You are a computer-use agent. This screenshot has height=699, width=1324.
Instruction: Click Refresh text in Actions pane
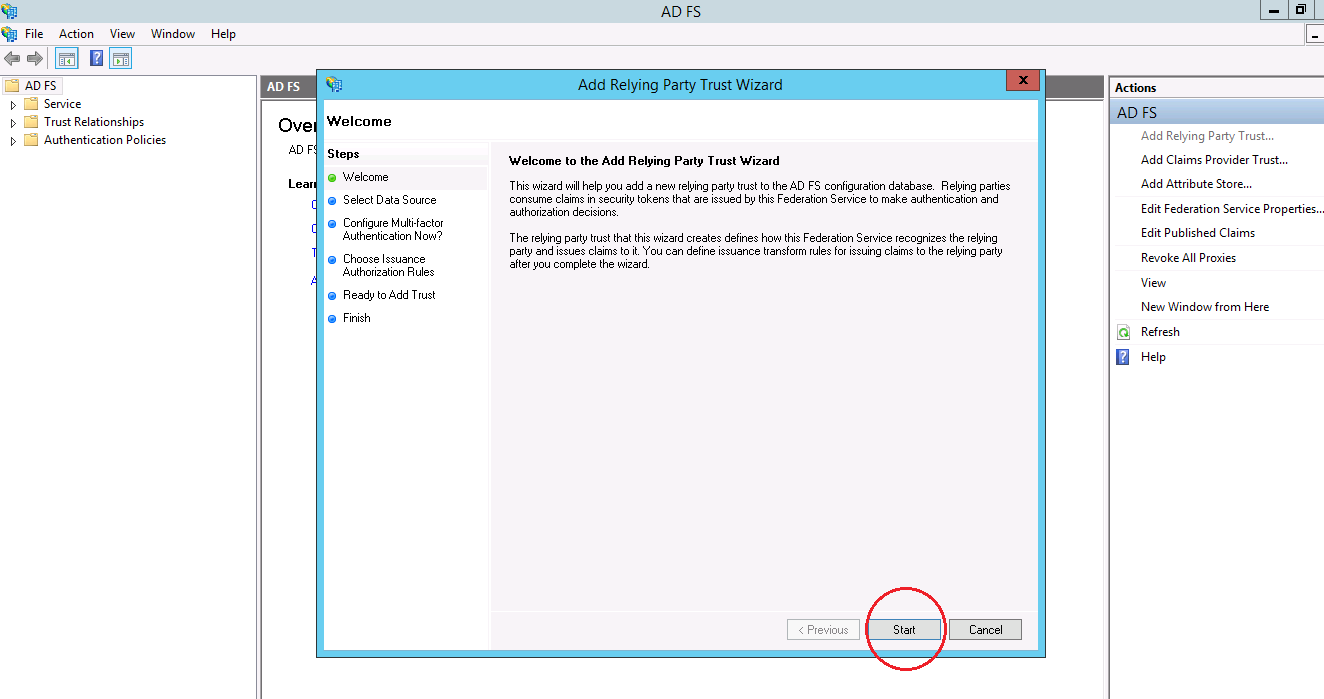pyautogui.click(x=1160, y=332)
